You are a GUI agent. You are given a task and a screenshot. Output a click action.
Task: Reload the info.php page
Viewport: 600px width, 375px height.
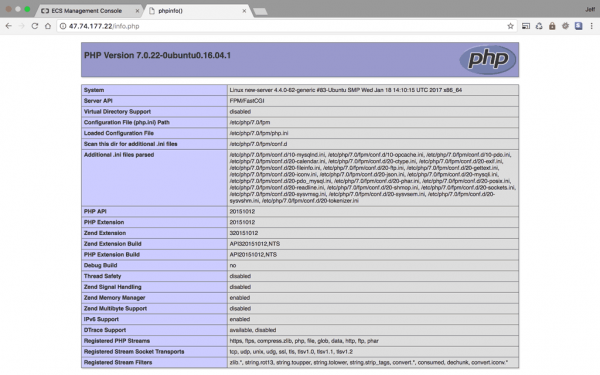click(35, 26)
